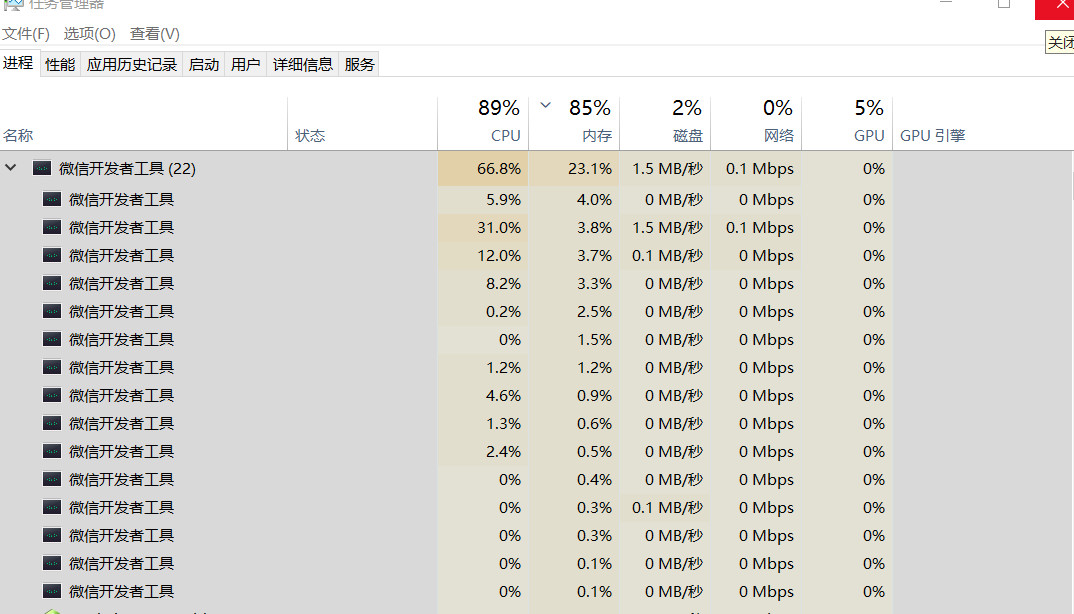Sort by the 内存 column header
1074x614 pixels.
[x=574, y=123]
